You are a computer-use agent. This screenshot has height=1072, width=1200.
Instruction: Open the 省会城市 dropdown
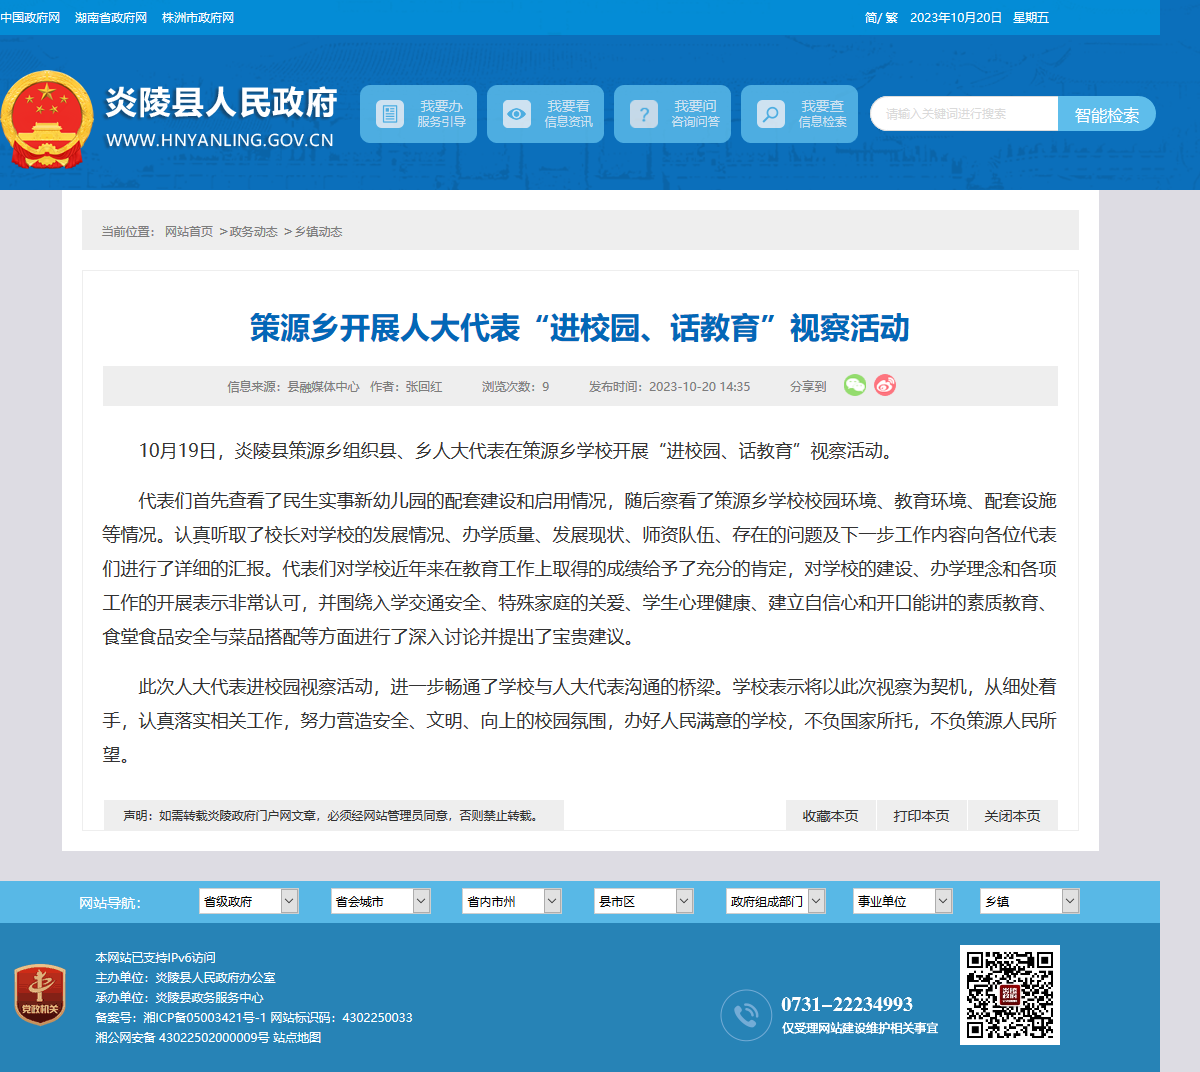point(380,901)
